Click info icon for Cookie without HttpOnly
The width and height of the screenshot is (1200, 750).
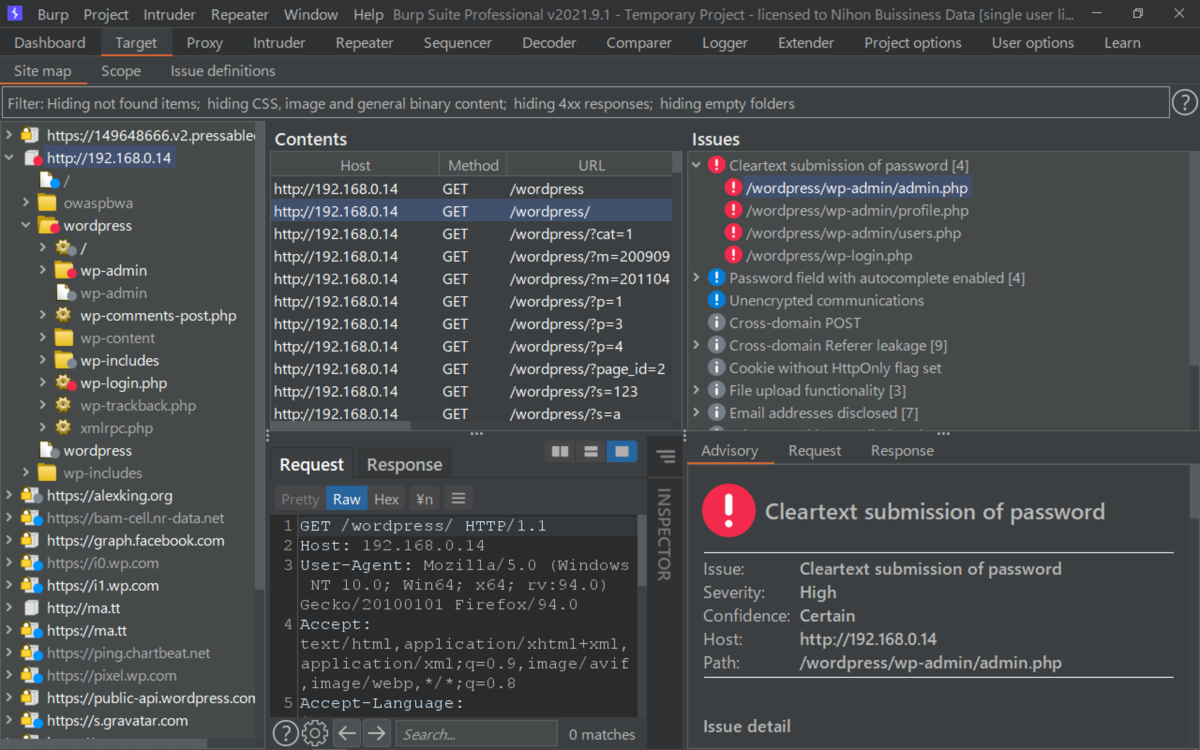716,368
